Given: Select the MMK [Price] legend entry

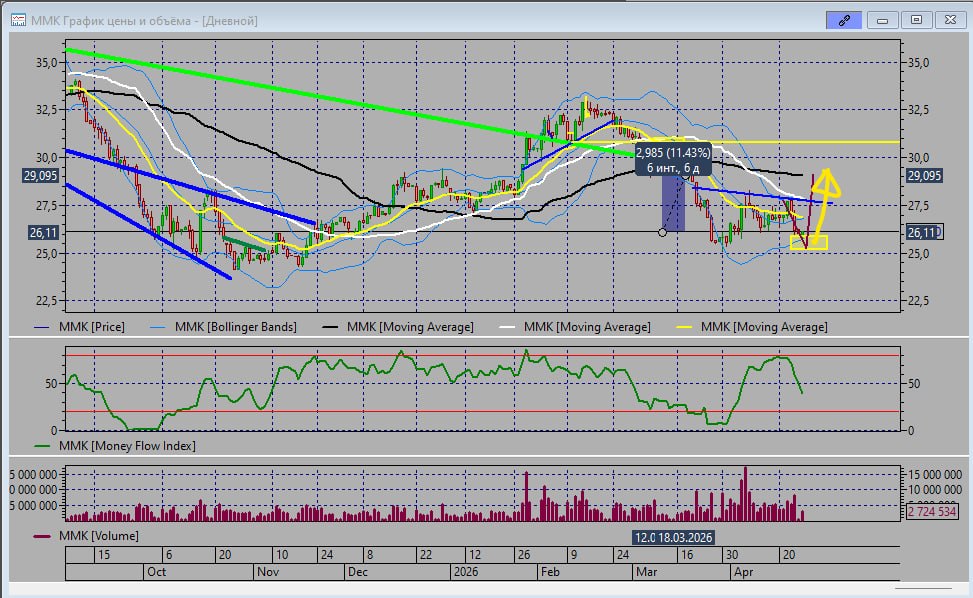Looking at the screenshot, I should pyautogui.click(x=80, y=327).
